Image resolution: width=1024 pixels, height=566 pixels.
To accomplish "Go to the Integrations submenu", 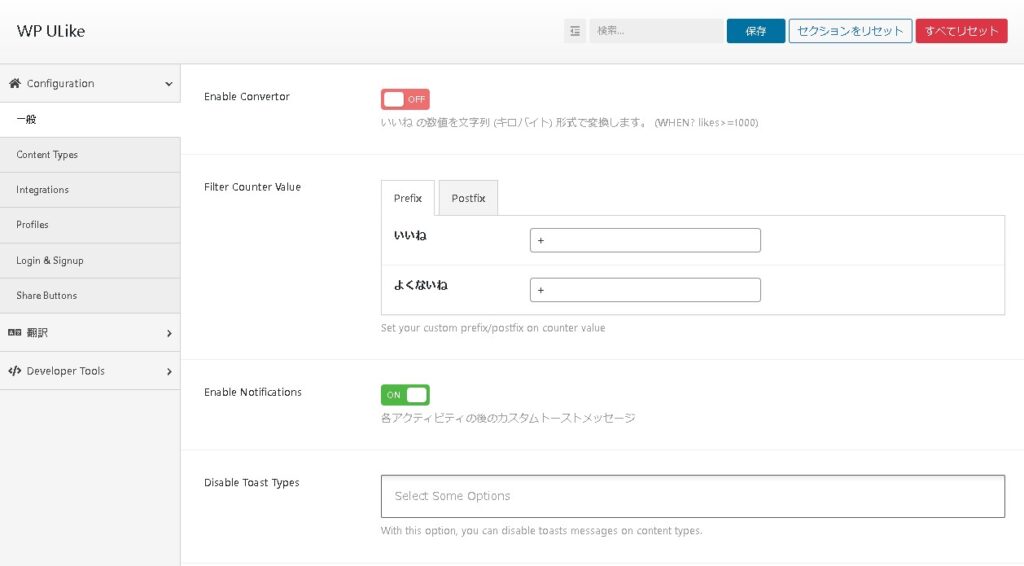I will tap(43, 190).
